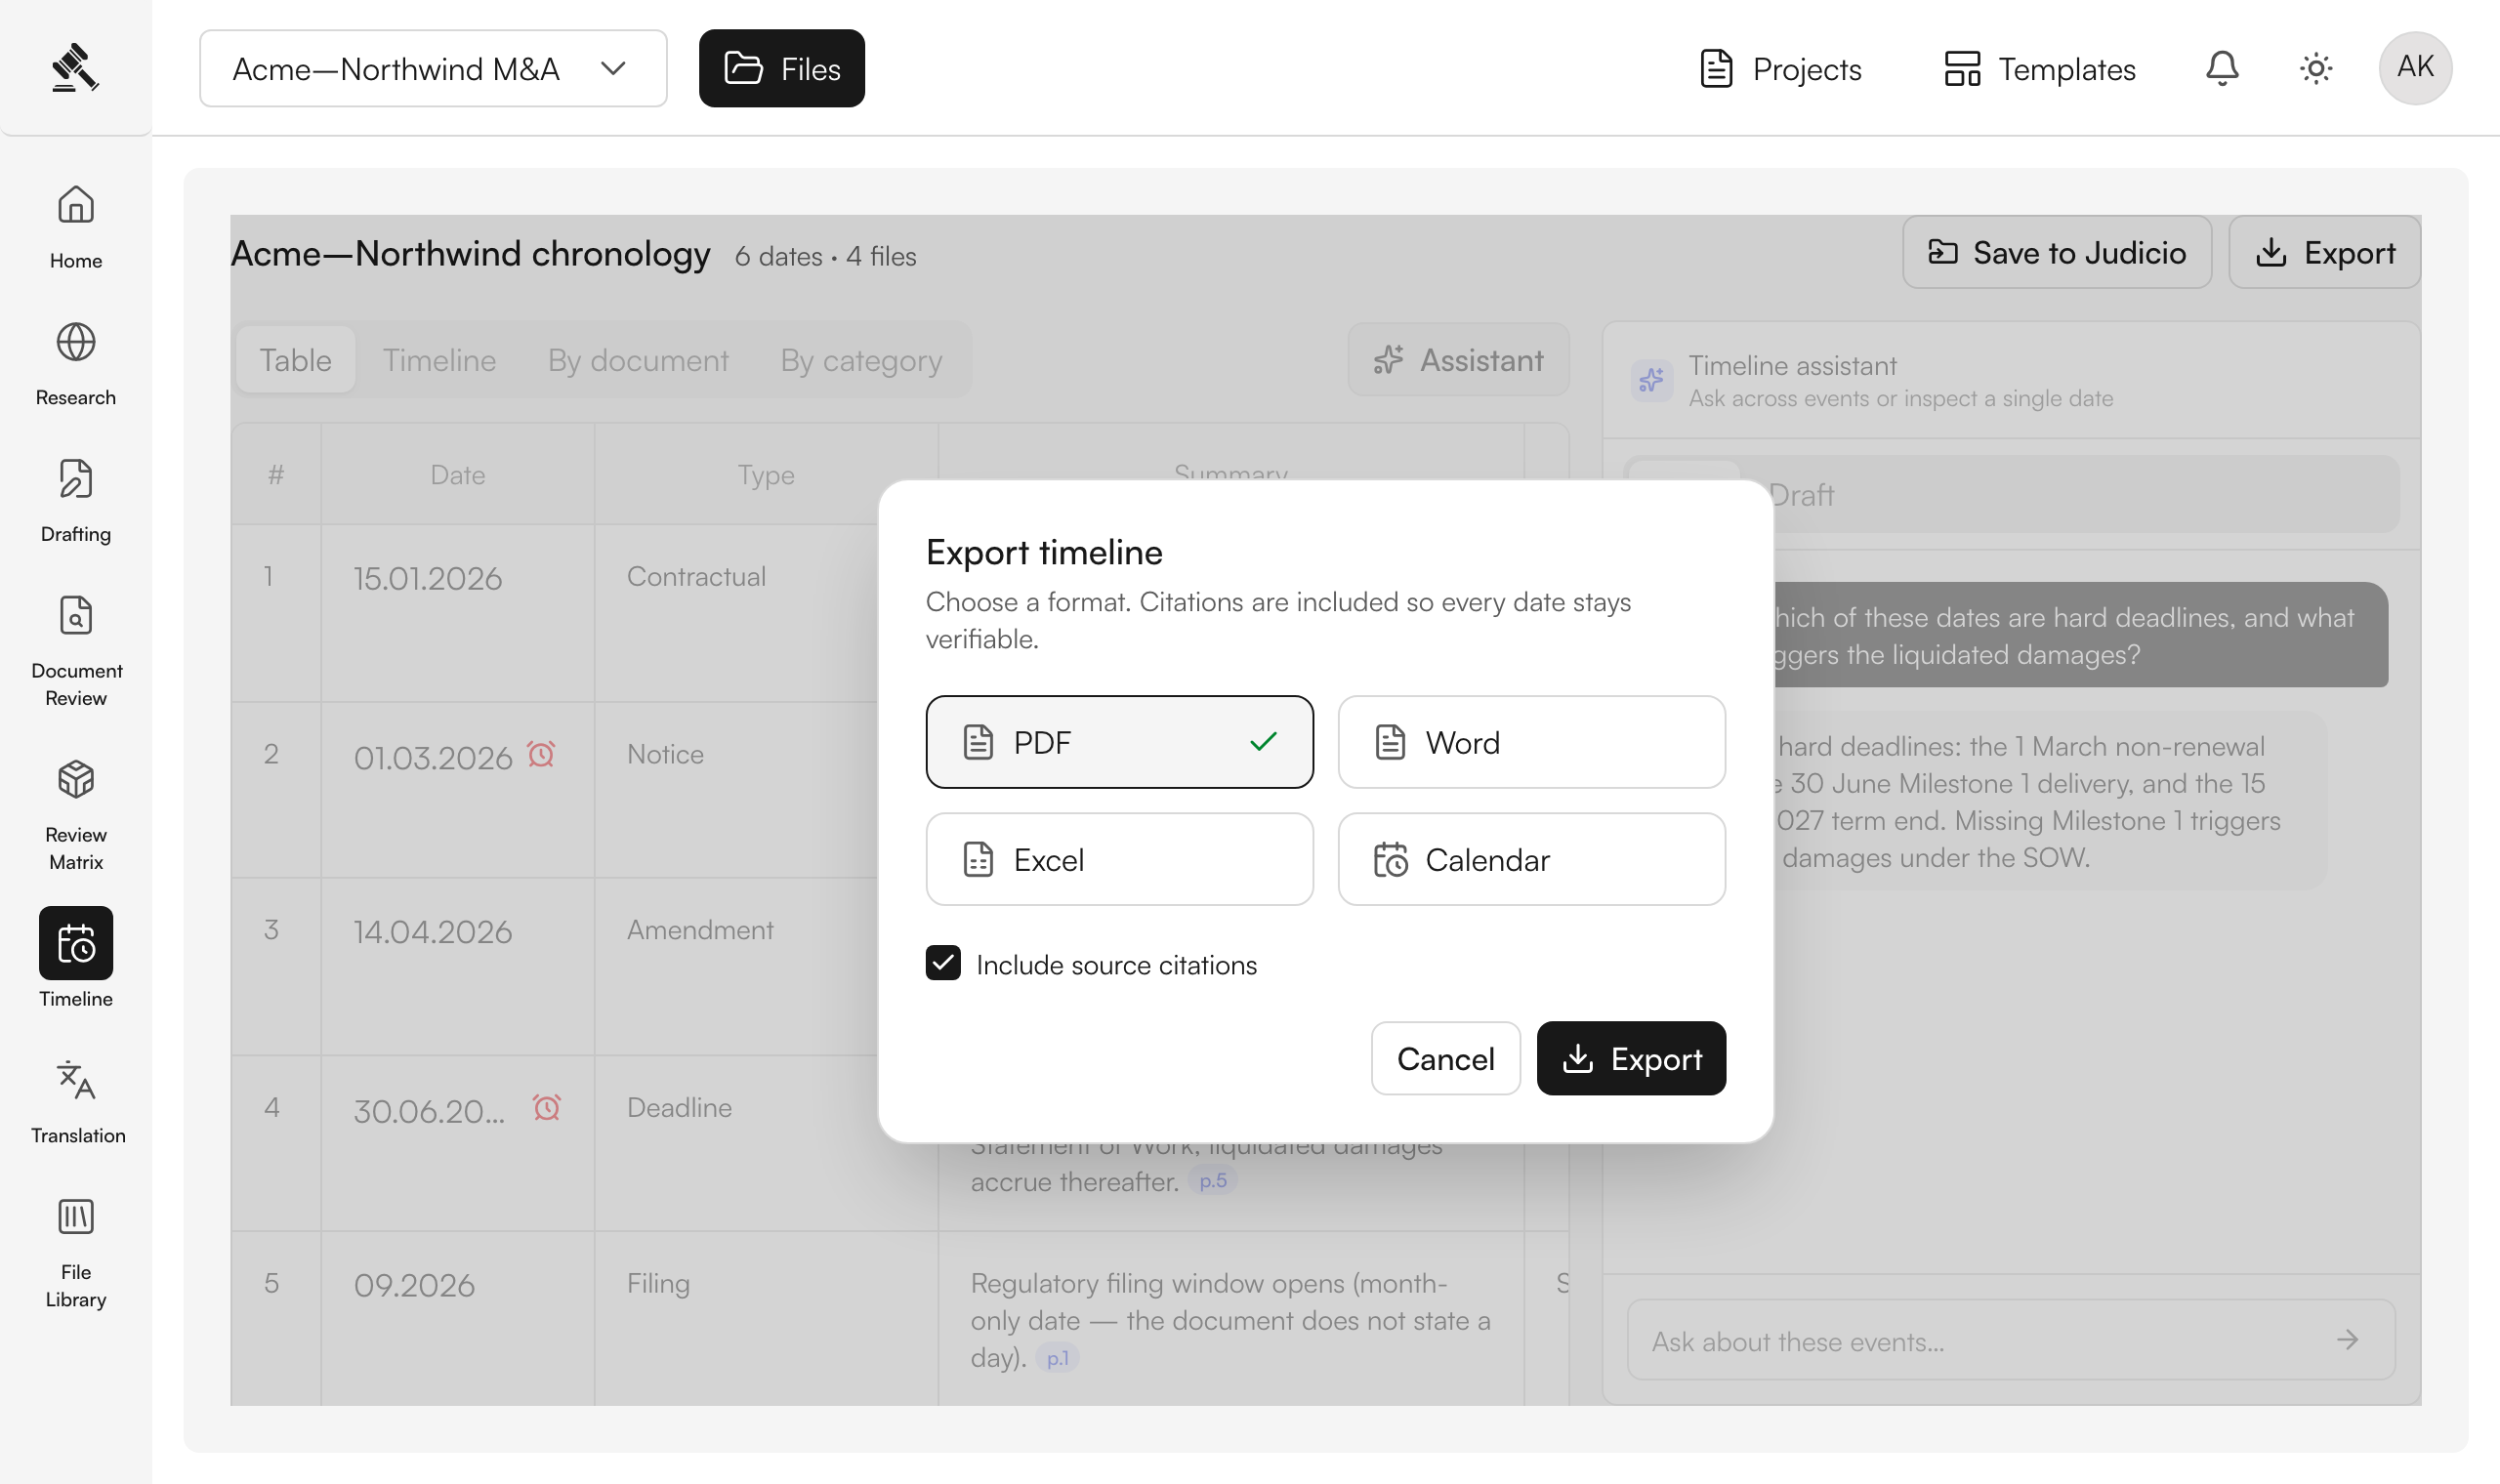Click the Ask about these events input
2500x1484 pixels.
tap(2012, 1340)
